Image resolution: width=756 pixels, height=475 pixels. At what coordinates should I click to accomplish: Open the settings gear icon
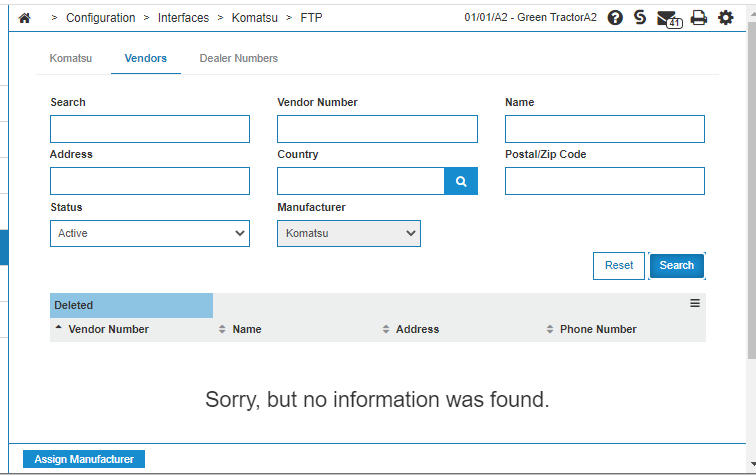(x=725, y=18)
